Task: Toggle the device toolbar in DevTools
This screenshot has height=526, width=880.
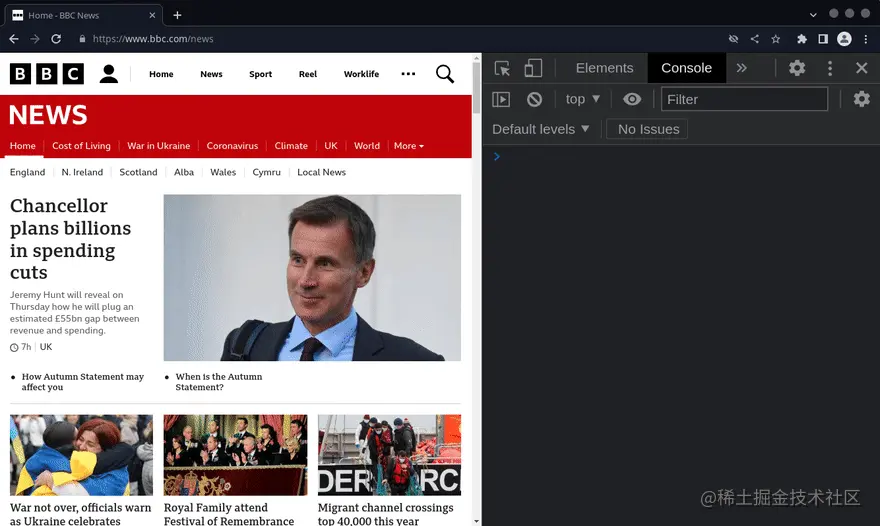Action: 533,68
